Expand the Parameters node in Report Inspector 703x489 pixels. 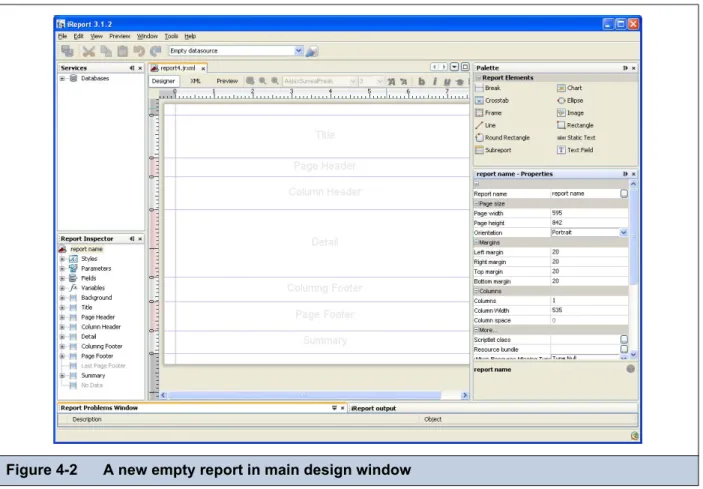(62, 269)
